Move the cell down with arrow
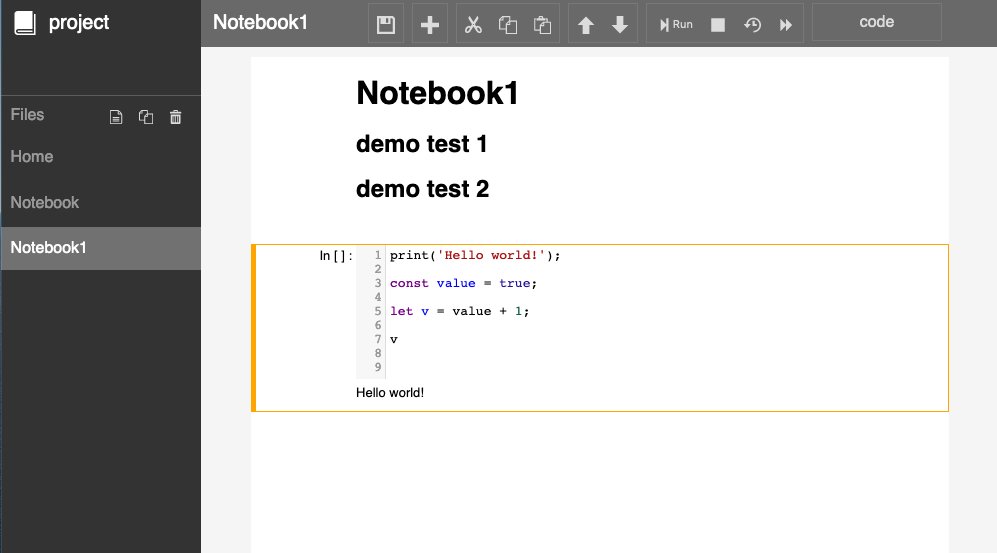Viewport: 997px width, 553px height. 620,24
